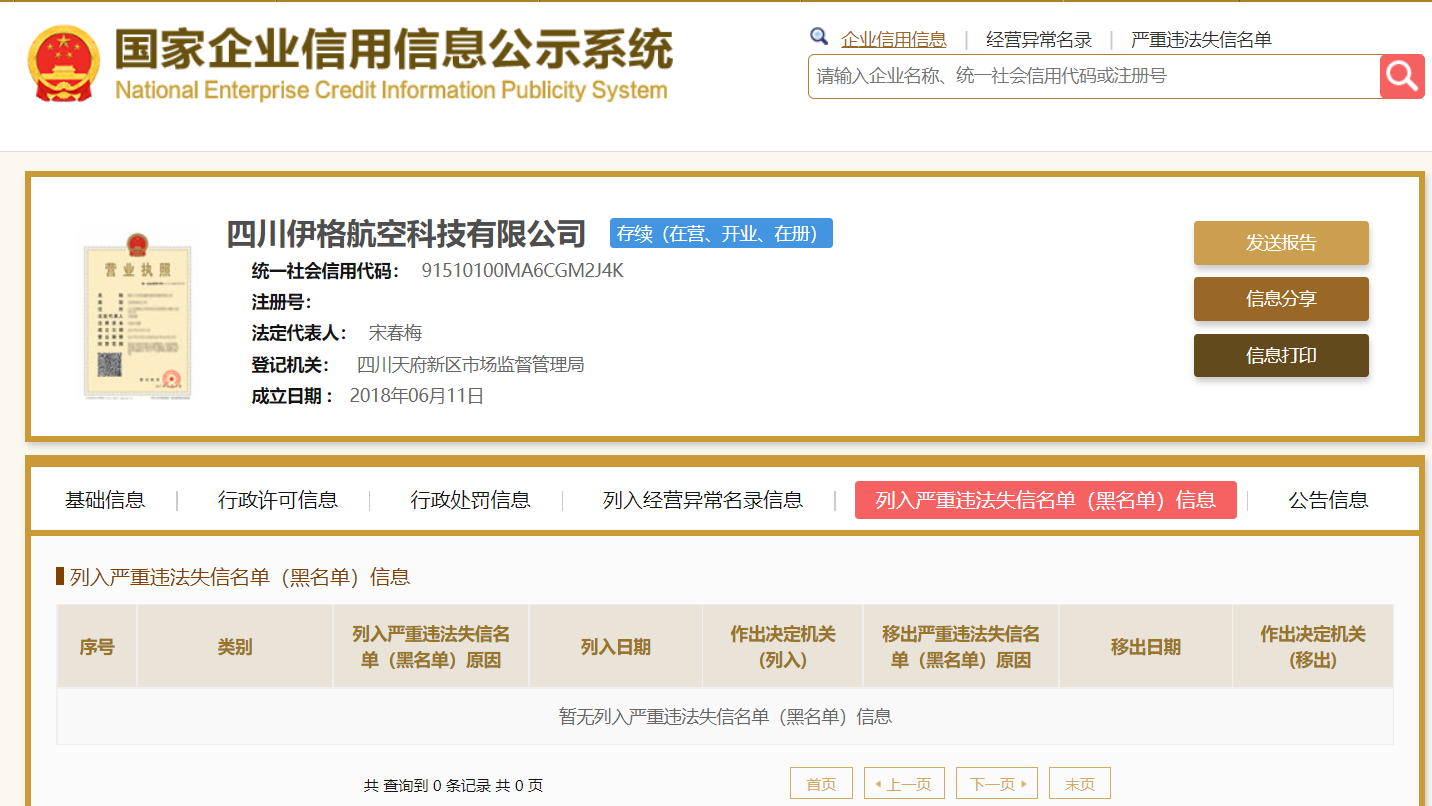Click the 作出决定机关（列入） column header
1432x806 pixels.
pos(783,647)
